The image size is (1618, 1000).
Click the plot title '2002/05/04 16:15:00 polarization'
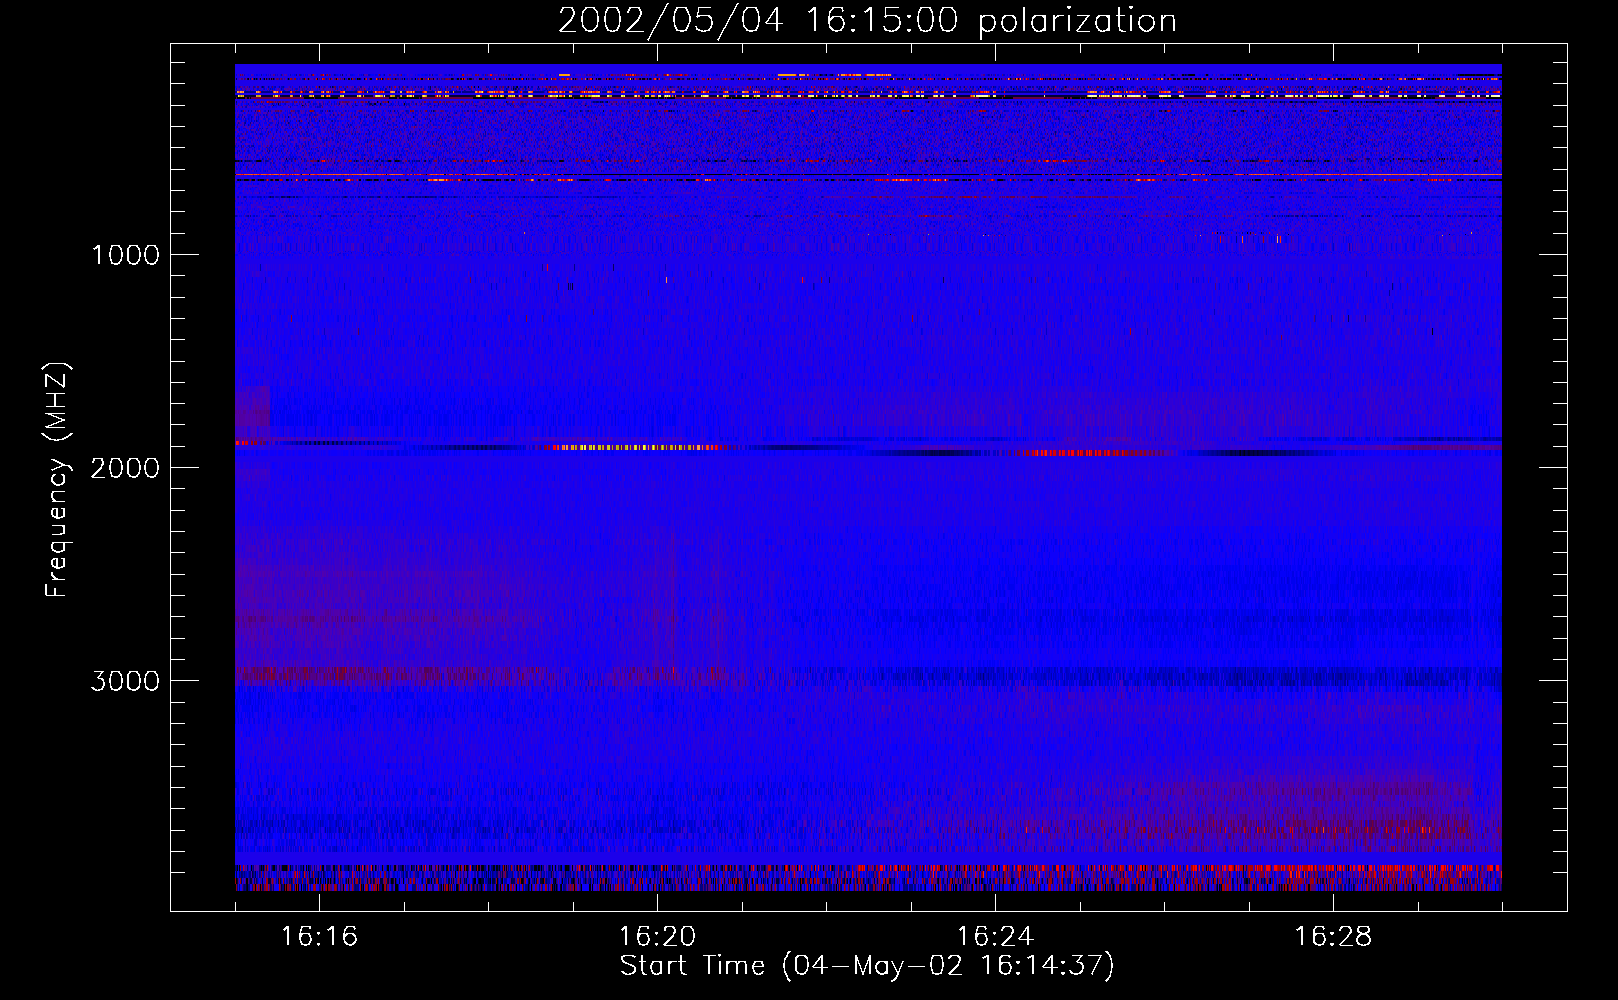(x=867, y=20)
